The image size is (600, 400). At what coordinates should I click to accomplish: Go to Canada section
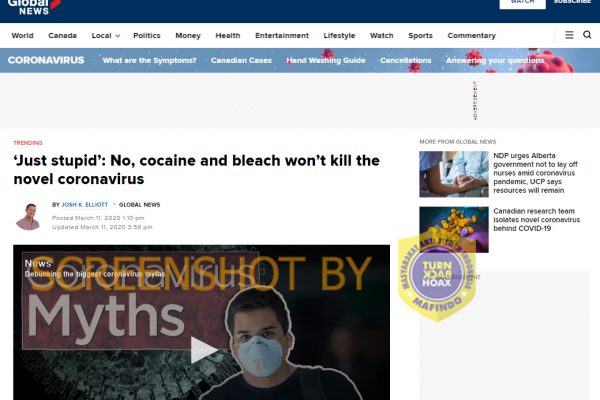(62, 36)
